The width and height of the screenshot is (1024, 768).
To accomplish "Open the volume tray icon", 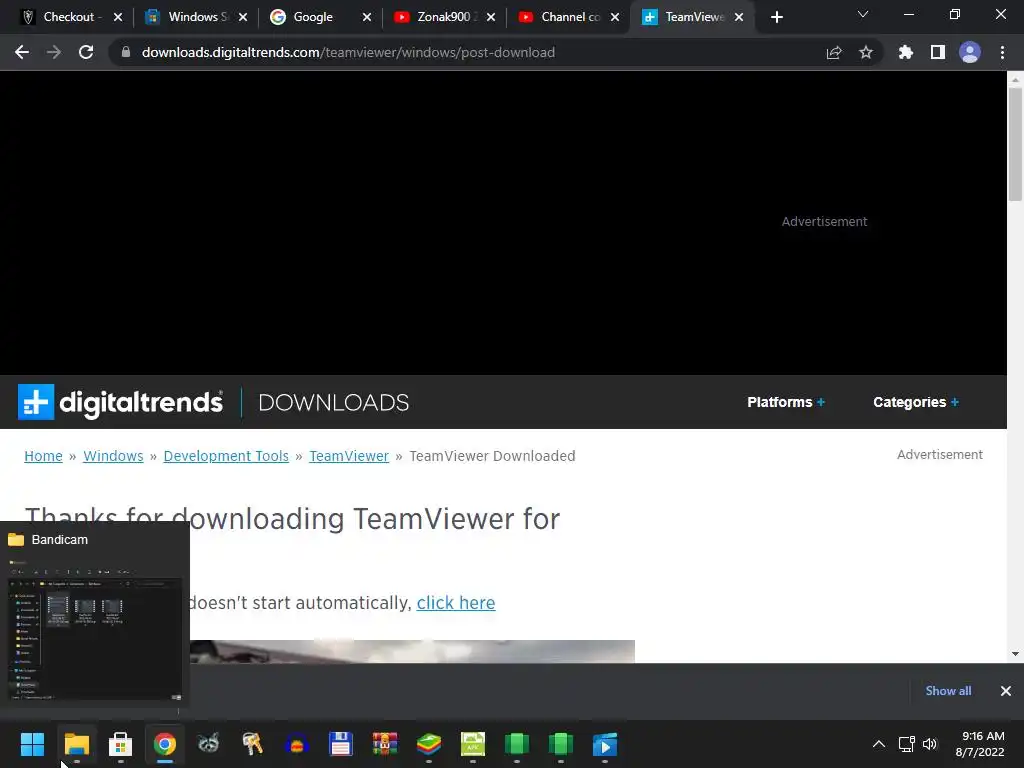I will tap(930, 744).
